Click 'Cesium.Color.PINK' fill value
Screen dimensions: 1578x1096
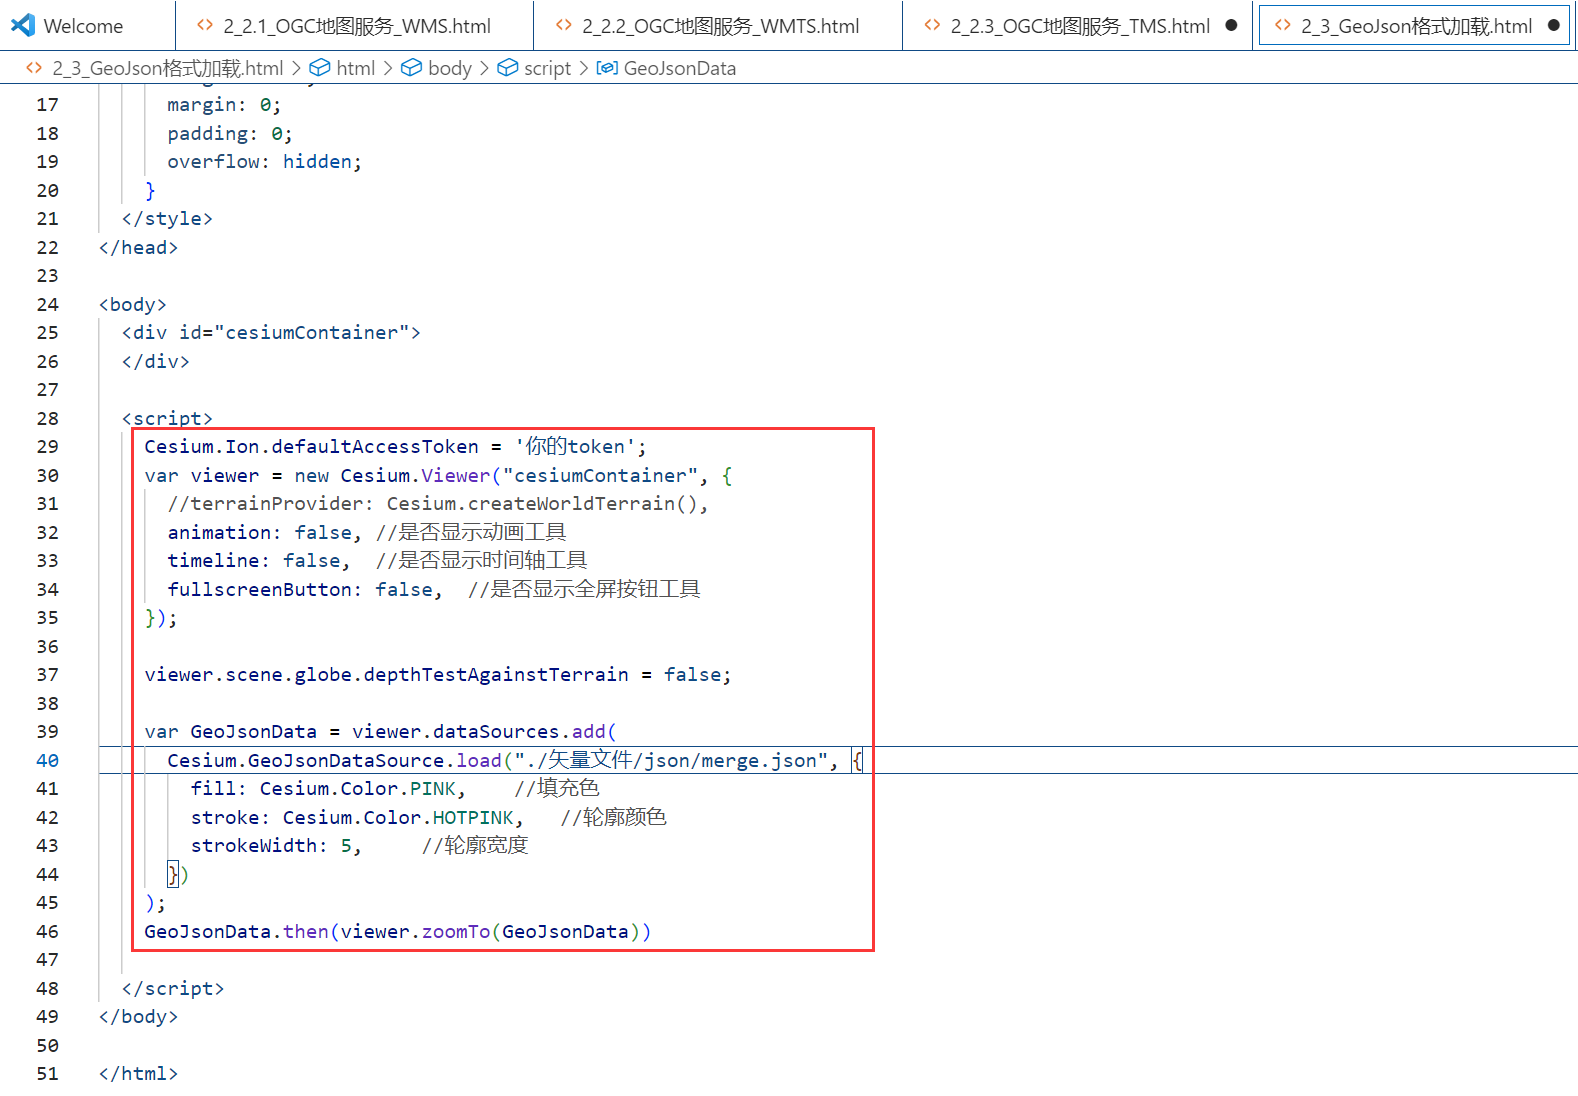click(x=358, y=789)
